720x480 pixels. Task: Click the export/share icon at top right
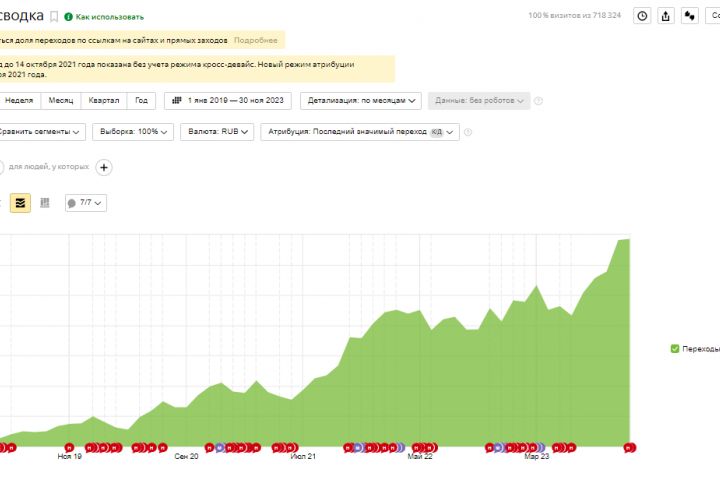pos(666,16)
